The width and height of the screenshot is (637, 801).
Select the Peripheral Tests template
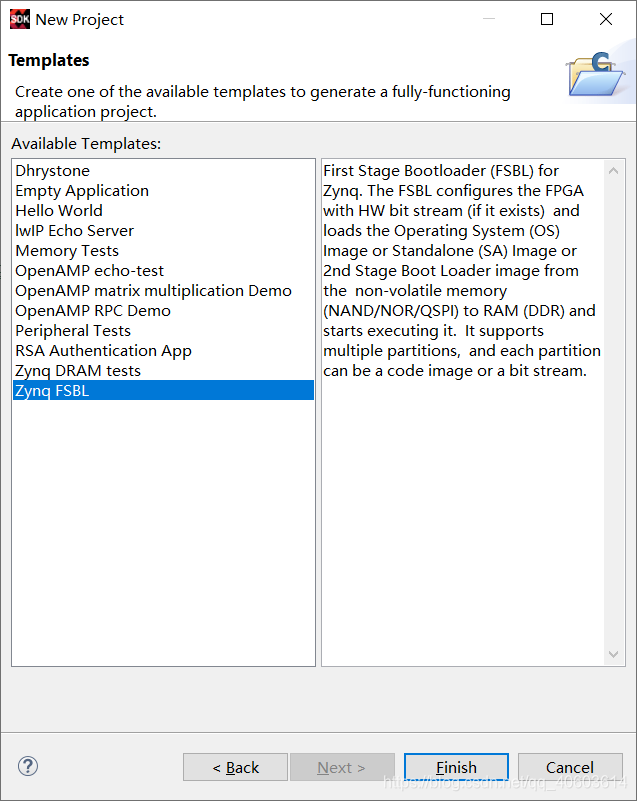(x=163, y=331)
